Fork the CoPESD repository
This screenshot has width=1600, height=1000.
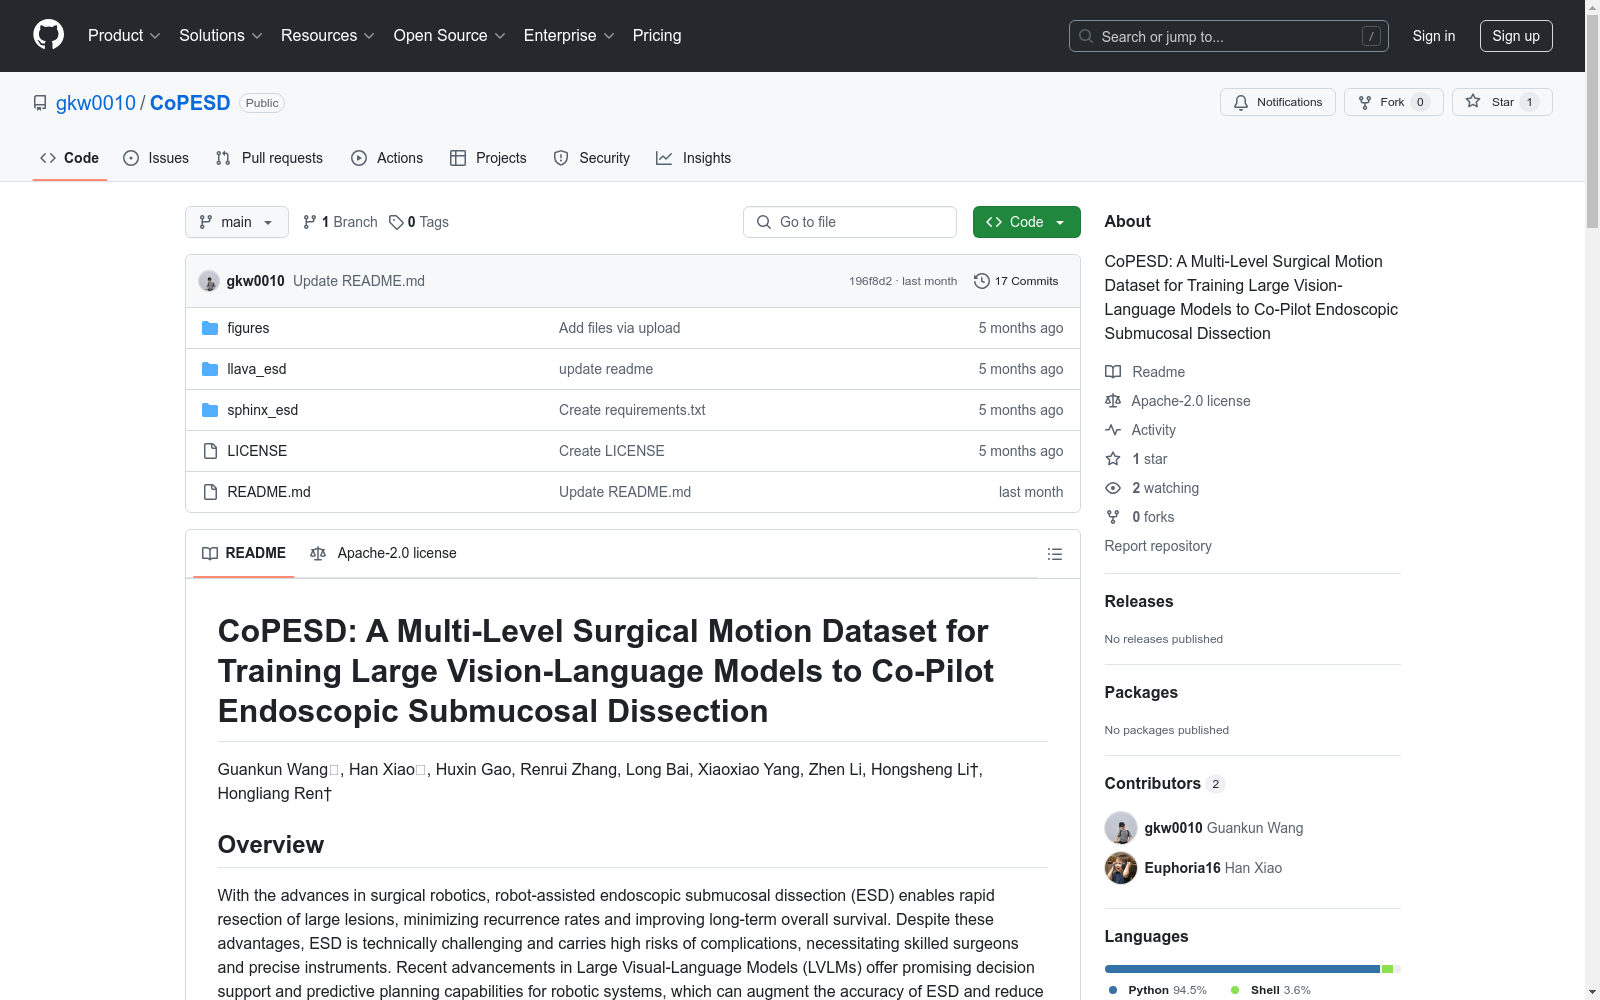click(1392, 102)
